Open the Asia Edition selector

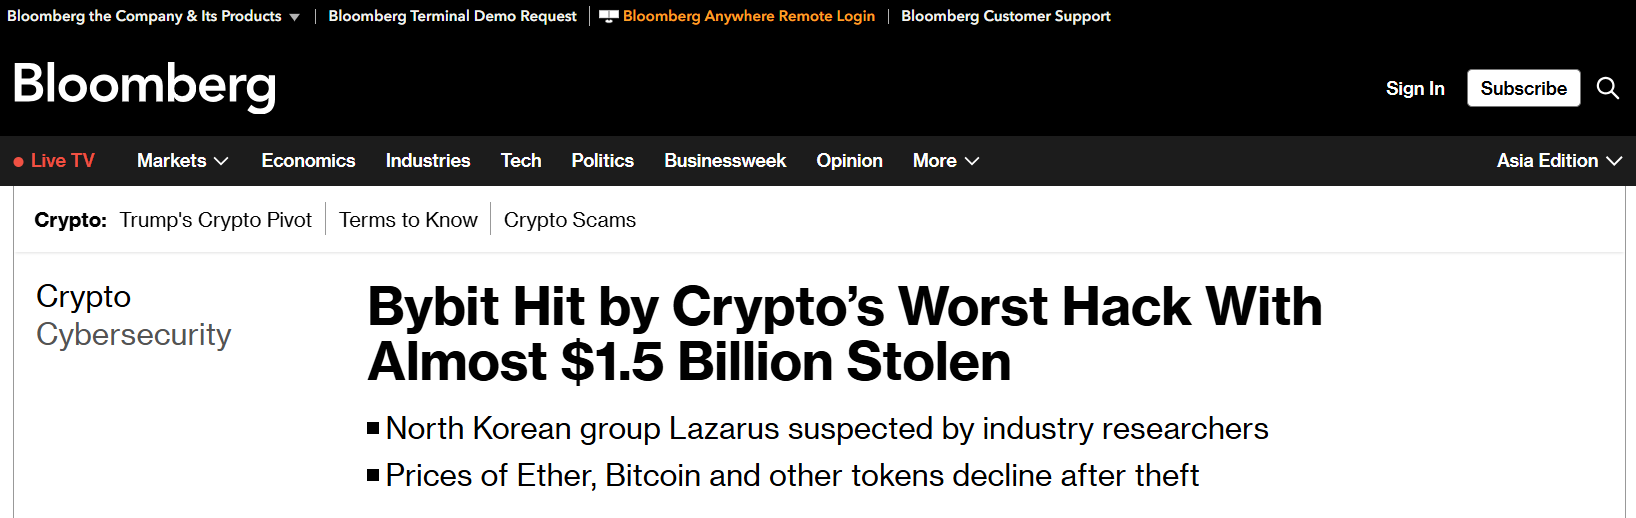pyautogui.click(x=1558, y=161)
